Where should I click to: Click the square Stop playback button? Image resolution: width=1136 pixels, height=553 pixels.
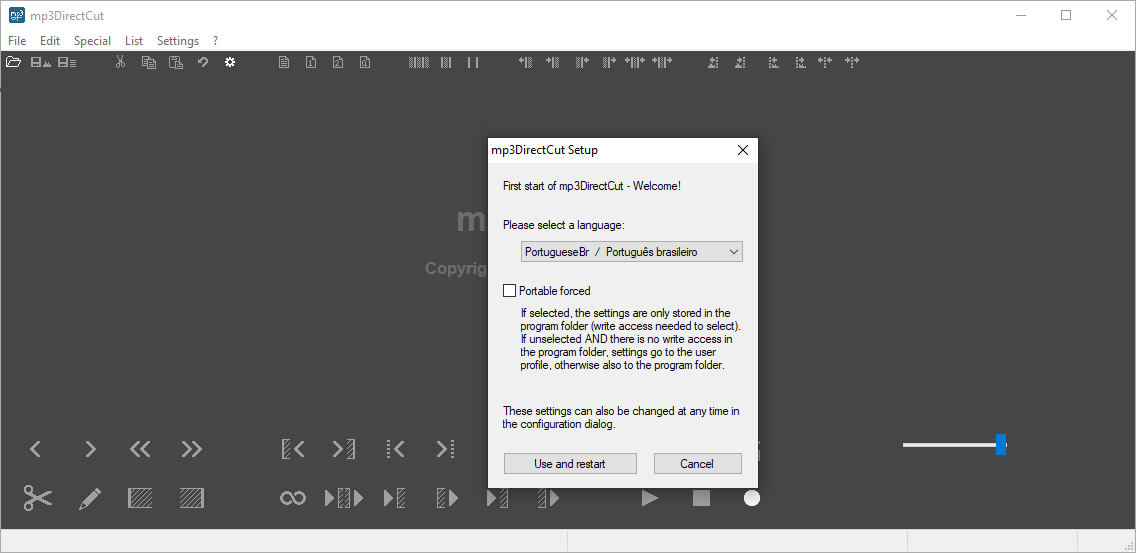[x=701, y=498]
